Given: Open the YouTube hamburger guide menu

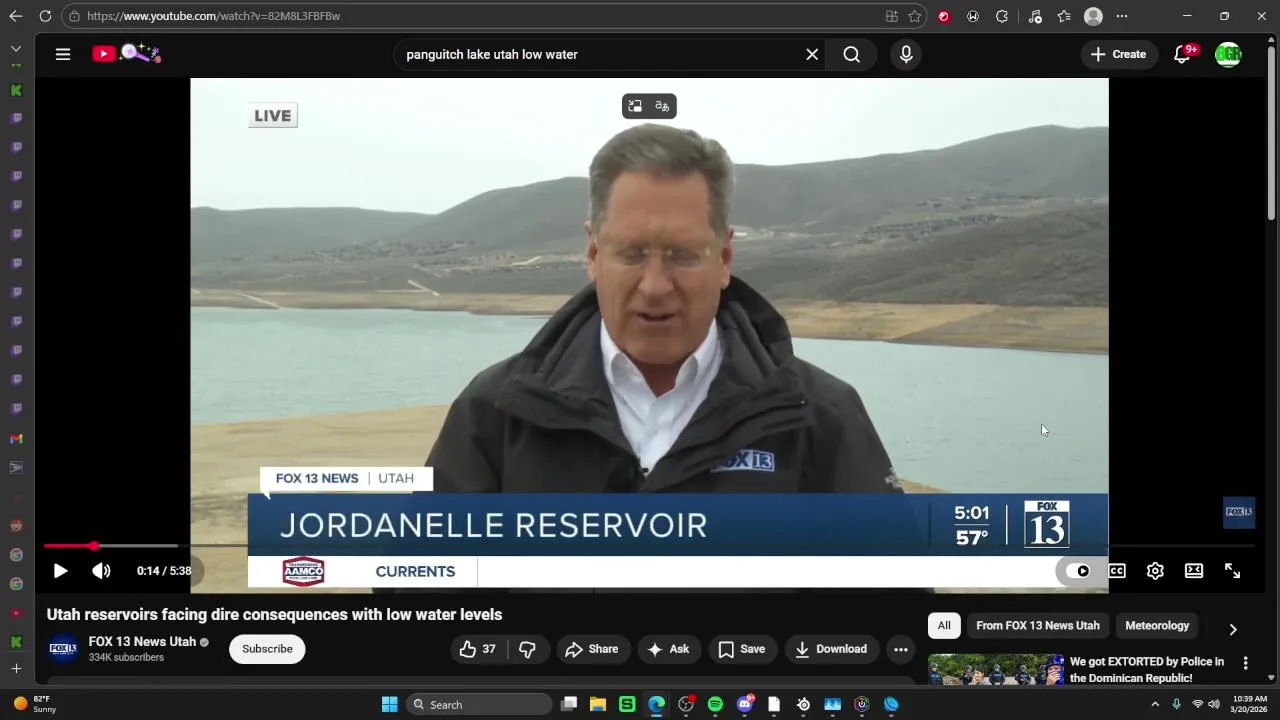Looking at the screenshot, I should click(x=63, y=54).
